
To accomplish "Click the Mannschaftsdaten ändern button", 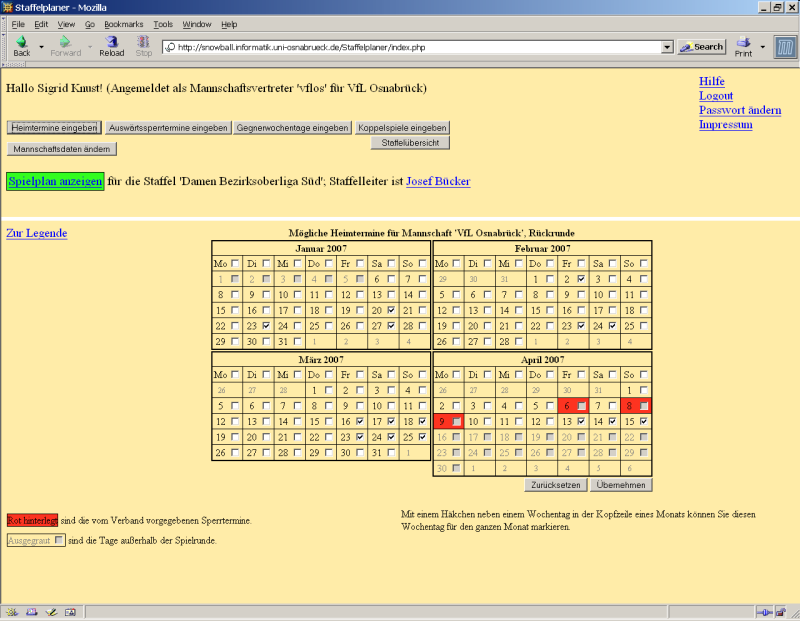I will [62, 149].
